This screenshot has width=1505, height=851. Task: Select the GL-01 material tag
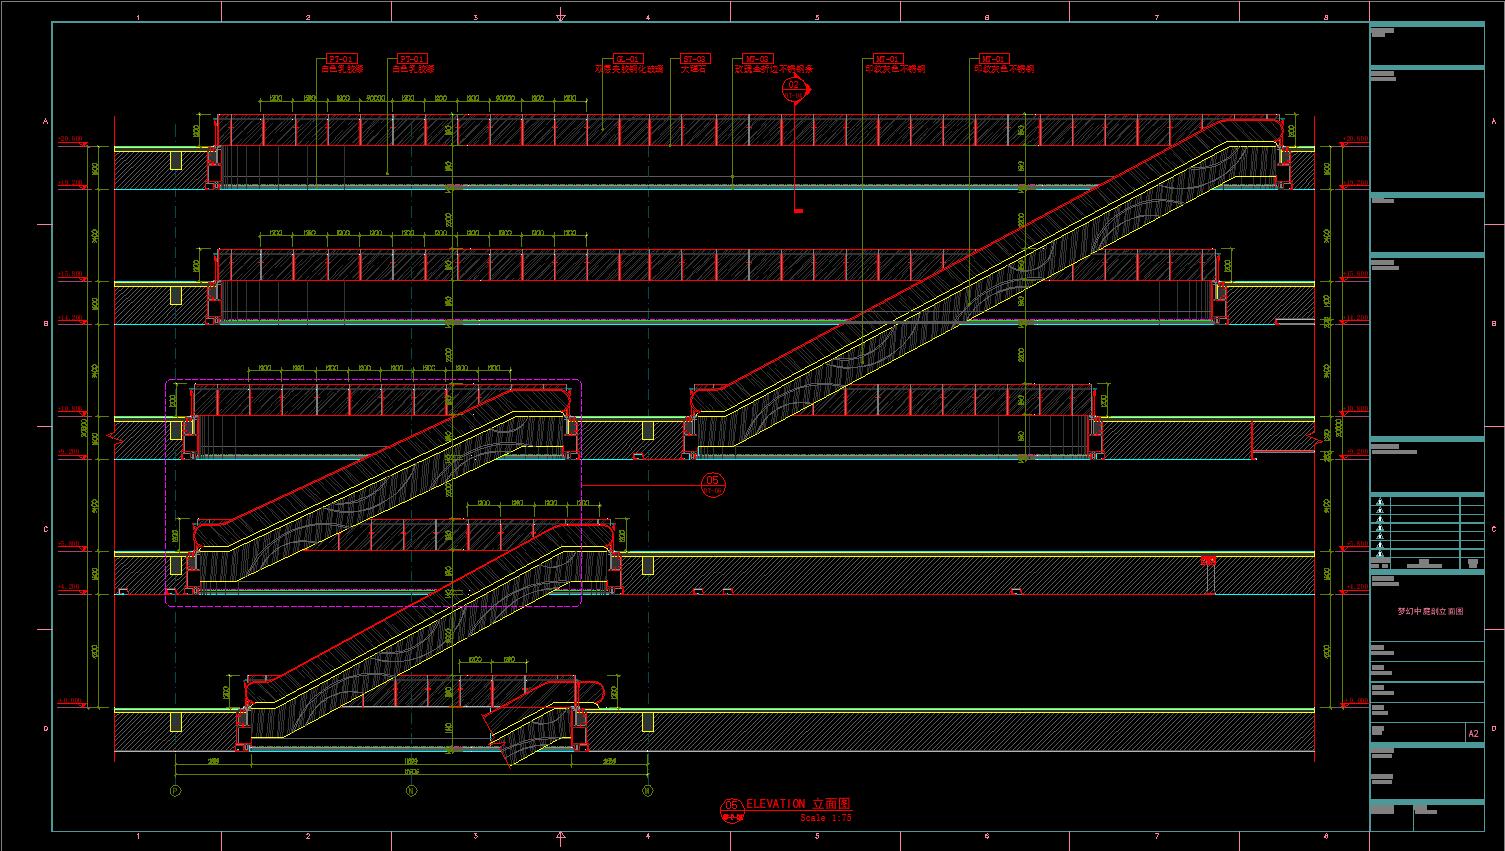[x=627, y=60]
